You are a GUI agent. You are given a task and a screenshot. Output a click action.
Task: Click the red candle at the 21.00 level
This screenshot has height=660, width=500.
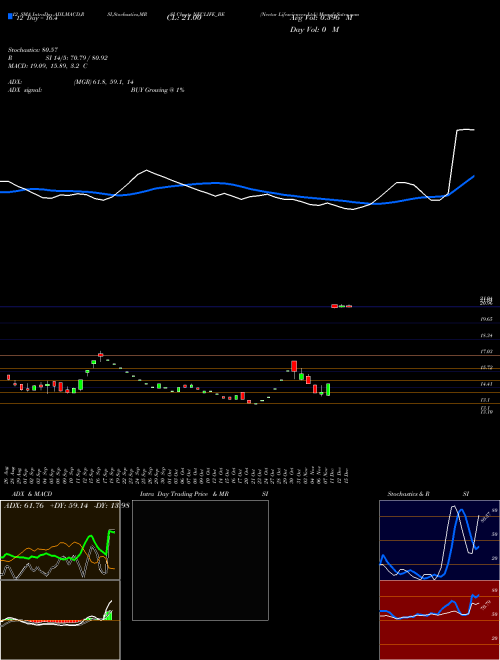335,306
